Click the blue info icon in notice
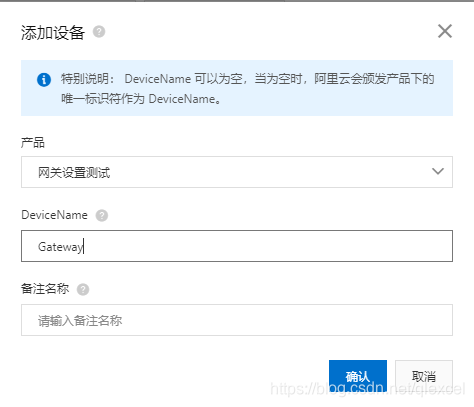474x407 pixels. click(x=44, y=80)
